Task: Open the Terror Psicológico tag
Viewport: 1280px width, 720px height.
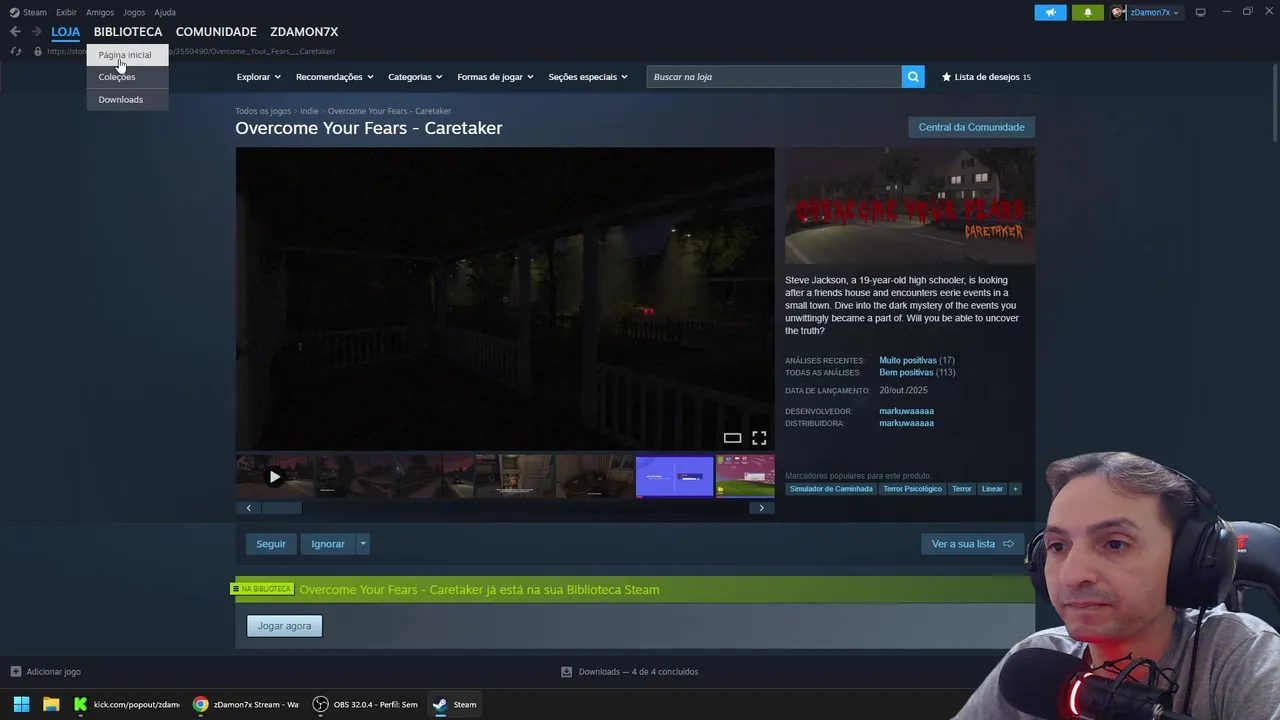Action: click(x=912, y=489)
